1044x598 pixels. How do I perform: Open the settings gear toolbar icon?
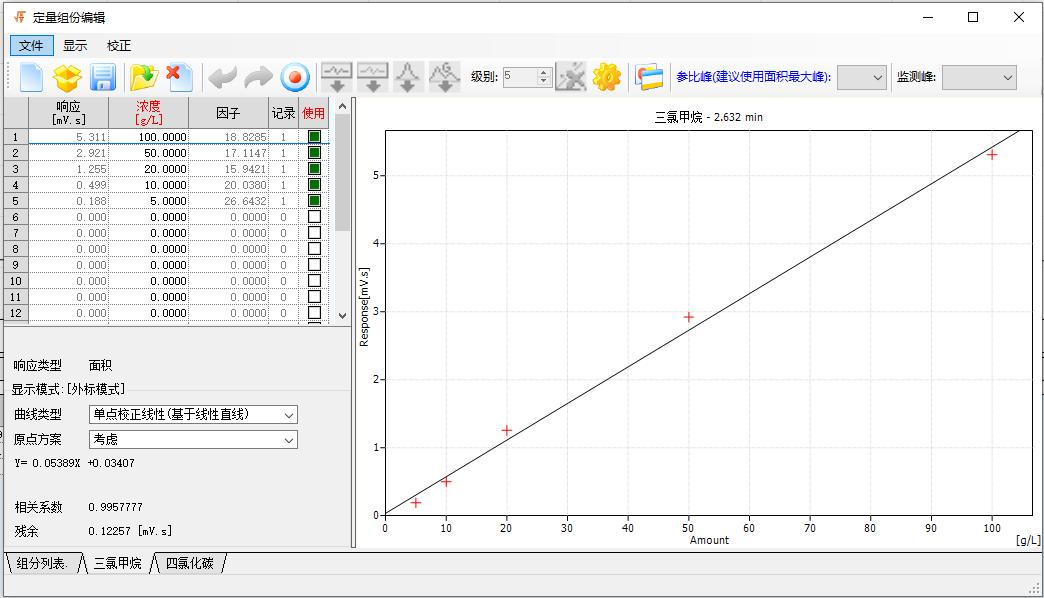tap(606, 78)
